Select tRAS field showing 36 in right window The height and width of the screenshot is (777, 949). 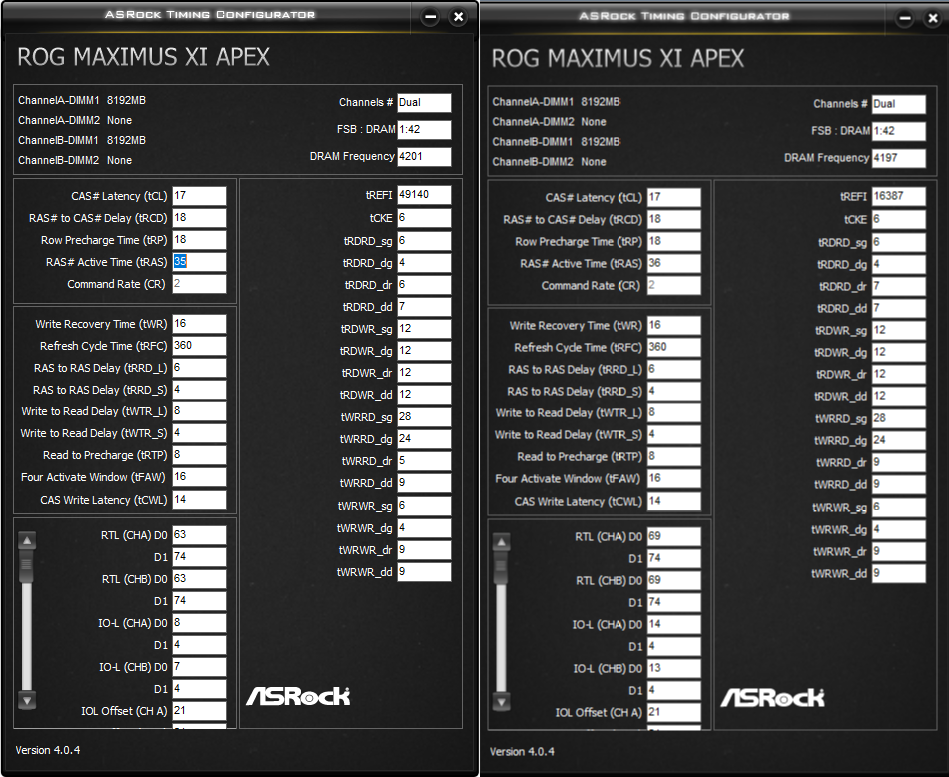click(x=674, y=263)
